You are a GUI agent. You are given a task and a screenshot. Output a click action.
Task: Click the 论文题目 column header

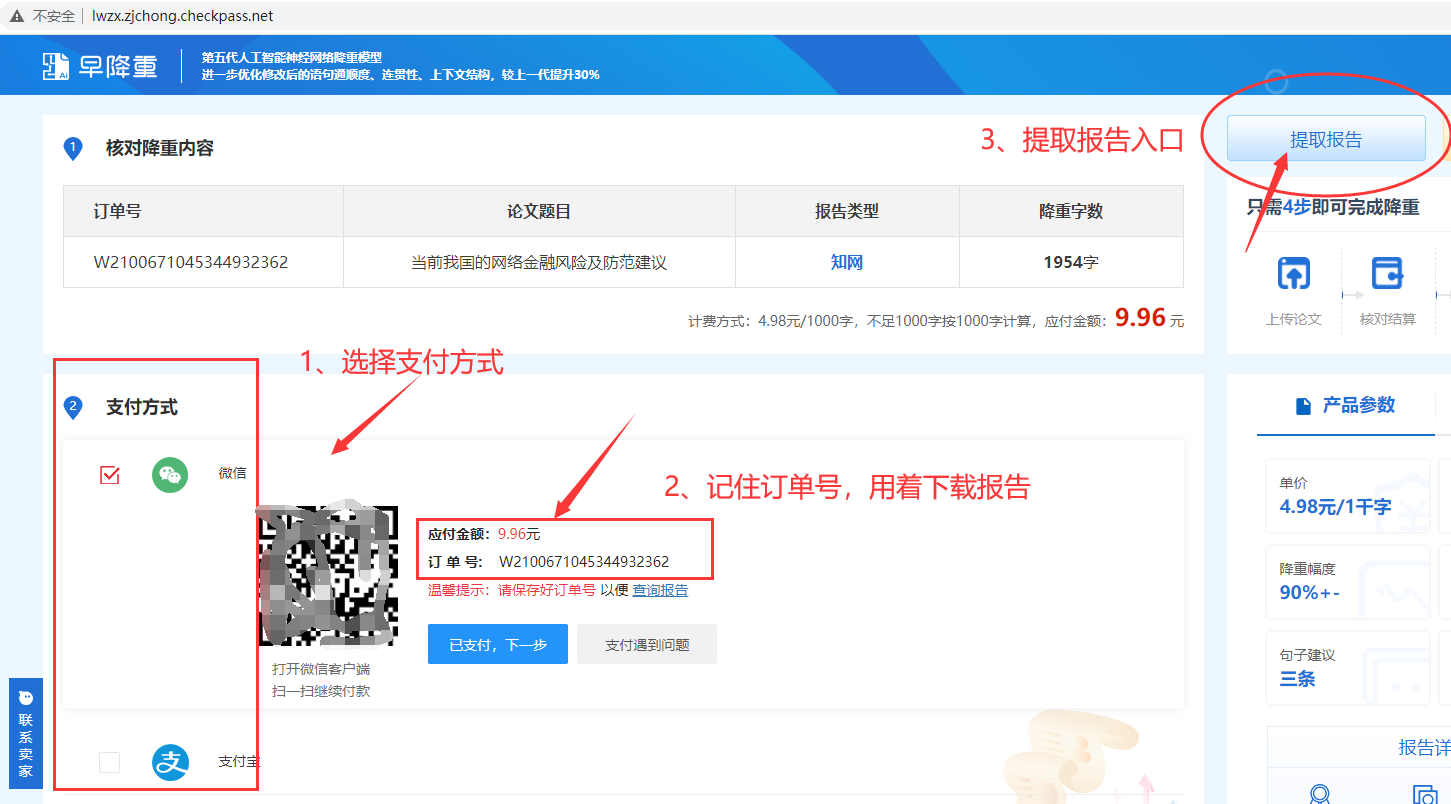[539, 211]
